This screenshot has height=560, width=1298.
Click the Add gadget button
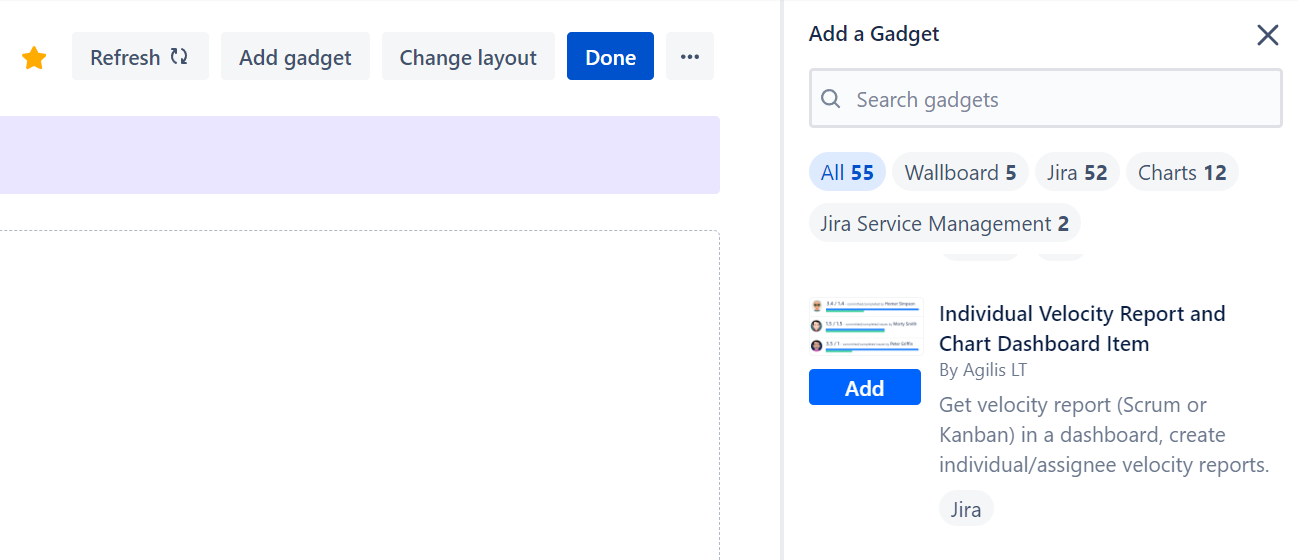(x=295, y=57)
